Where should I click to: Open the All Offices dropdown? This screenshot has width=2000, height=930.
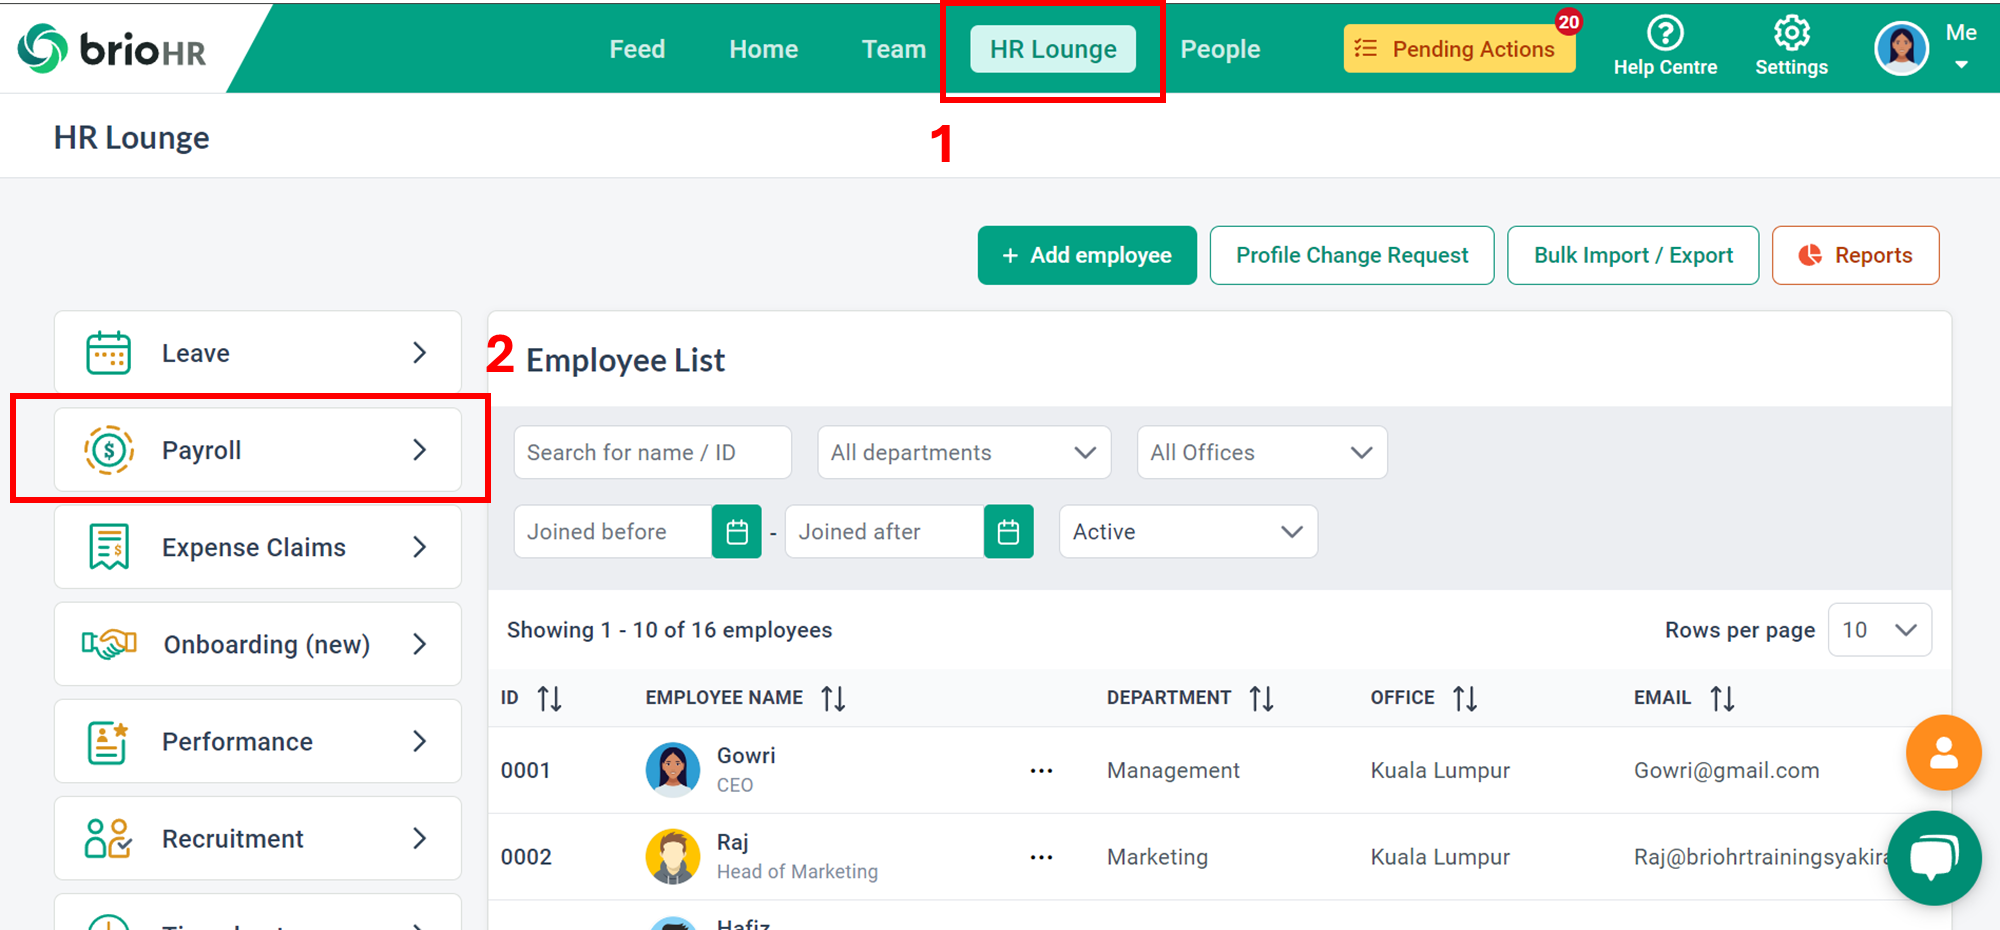[1362, 452]
